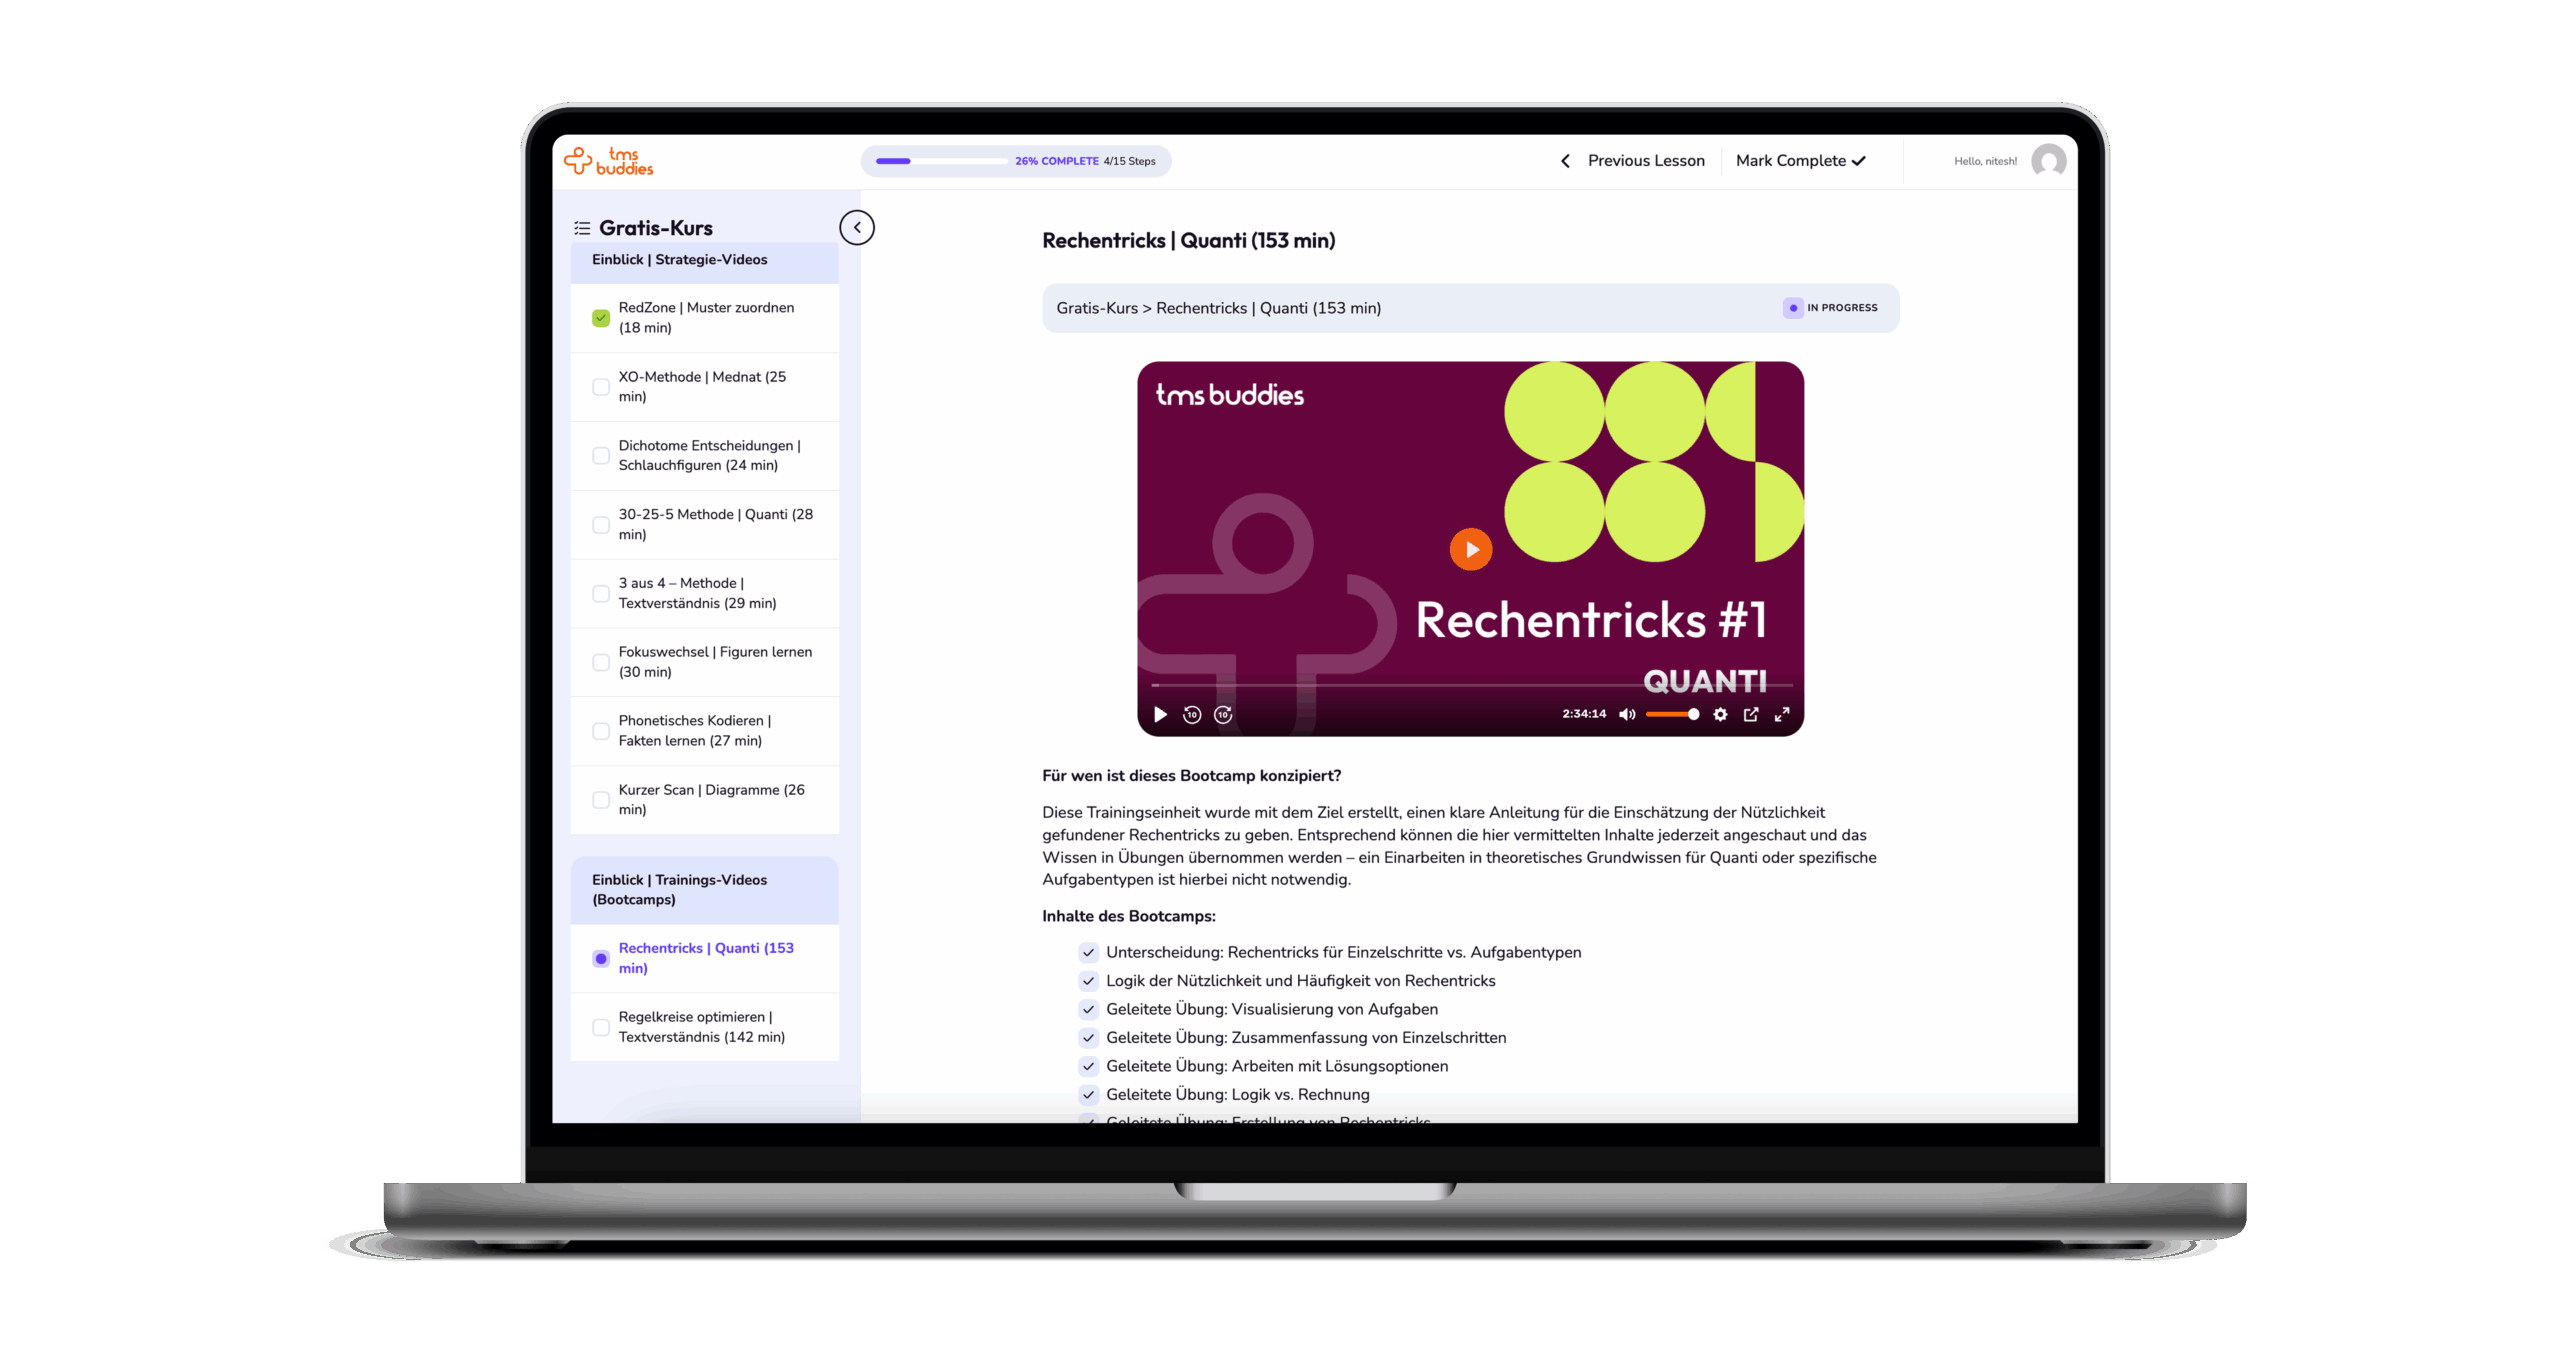Rewind video 10 seconds
The height and width of the screenshot is (1365, 2560).
[1191, 714]
